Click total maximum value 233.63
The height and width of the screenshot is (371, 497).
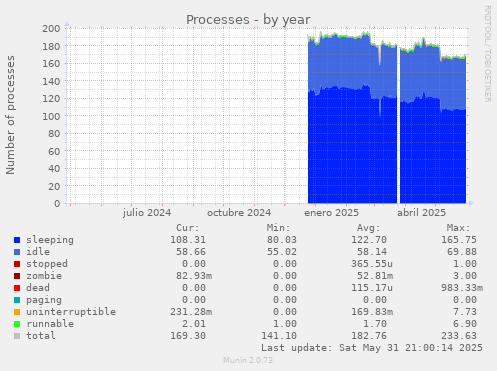coord(459,336)
